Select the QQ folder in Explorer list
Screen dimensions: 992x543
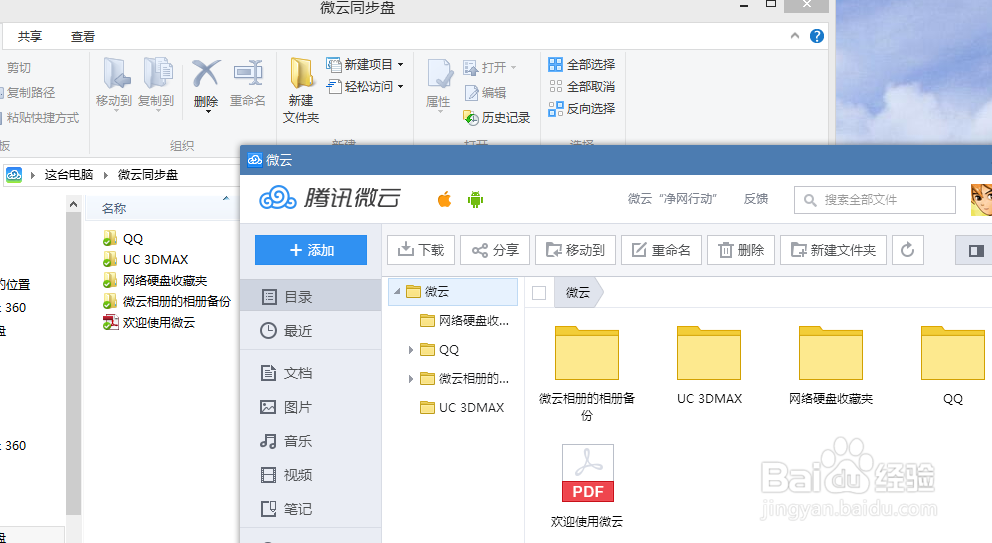click(123, 239)
